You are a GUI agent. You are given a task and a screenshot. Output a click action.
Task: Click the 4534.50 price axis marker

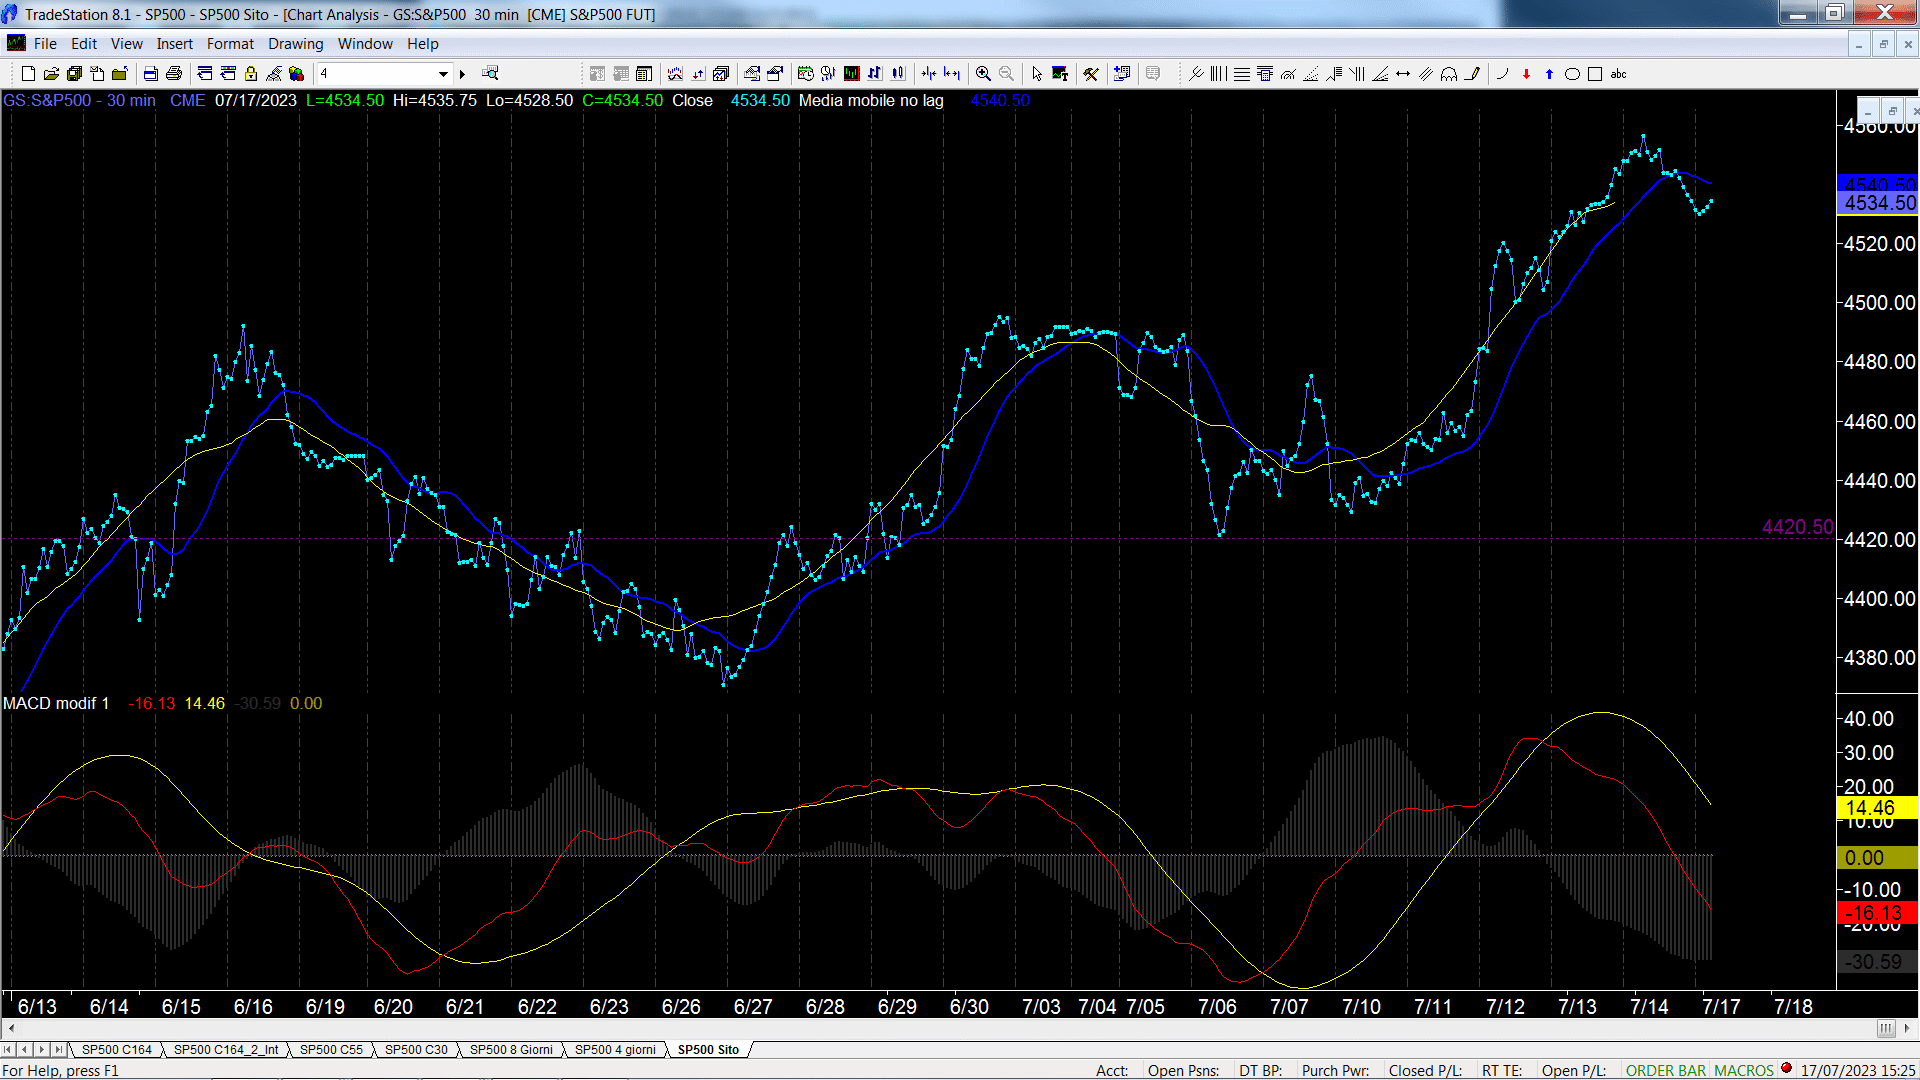pyautogui.click(x=1878, y=203)
